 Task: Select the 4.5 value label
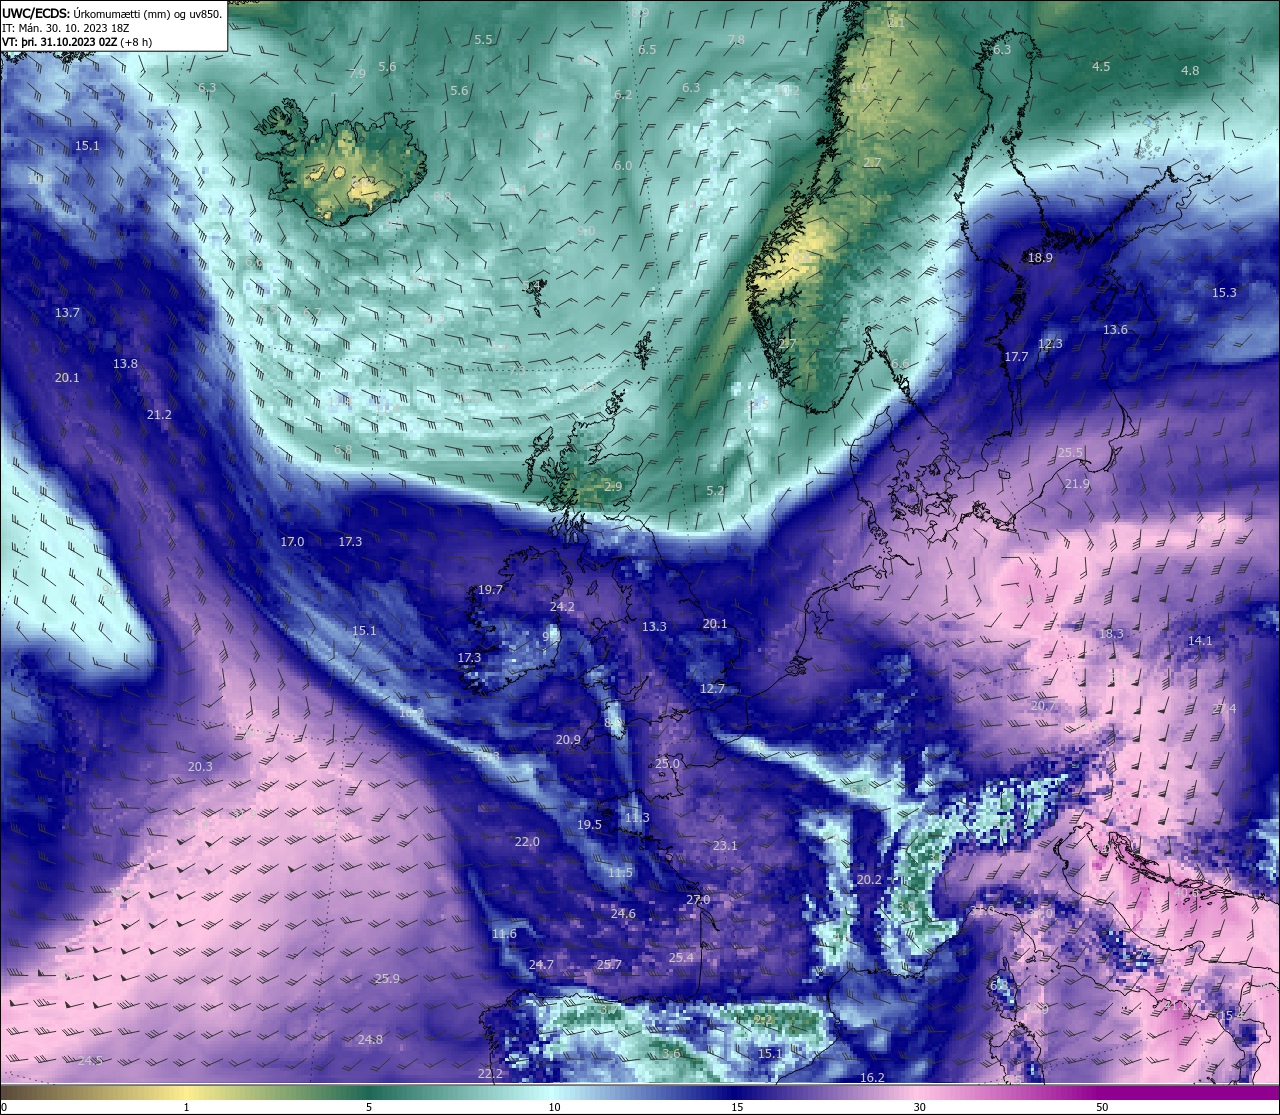coord(1101,66)
